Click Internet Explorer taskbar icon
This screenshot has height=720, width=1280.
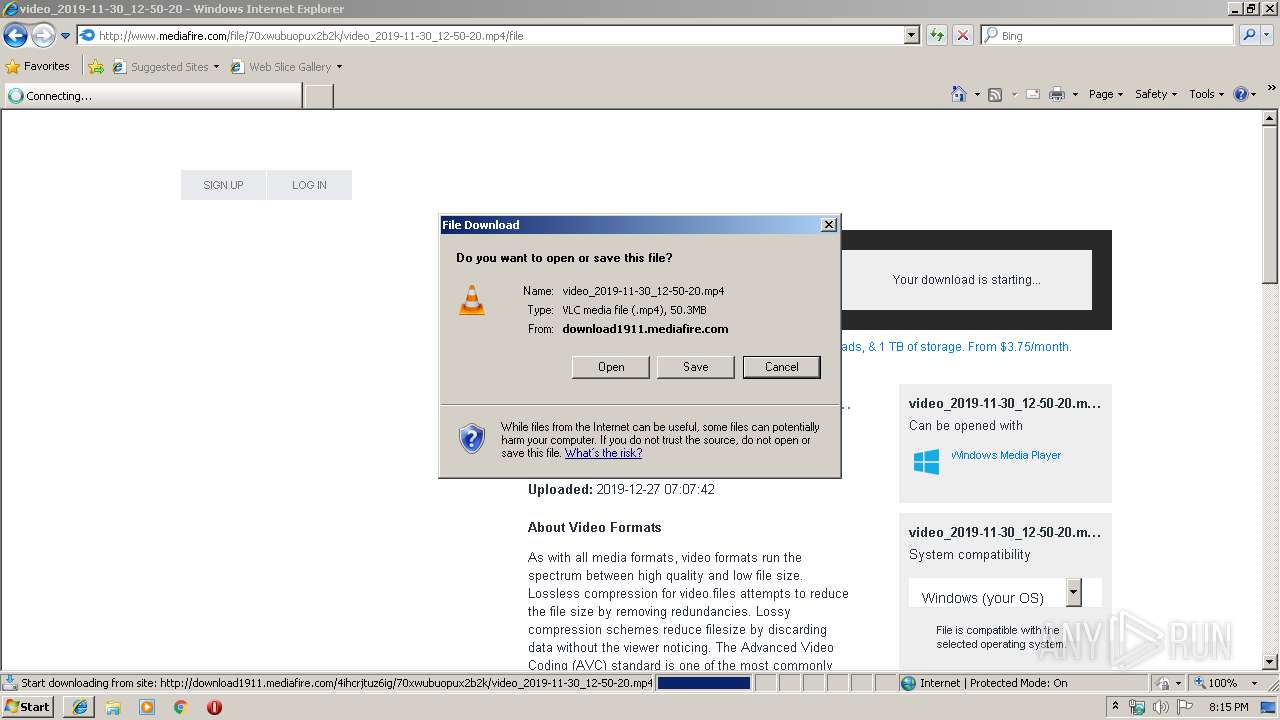tap(80, 707)
